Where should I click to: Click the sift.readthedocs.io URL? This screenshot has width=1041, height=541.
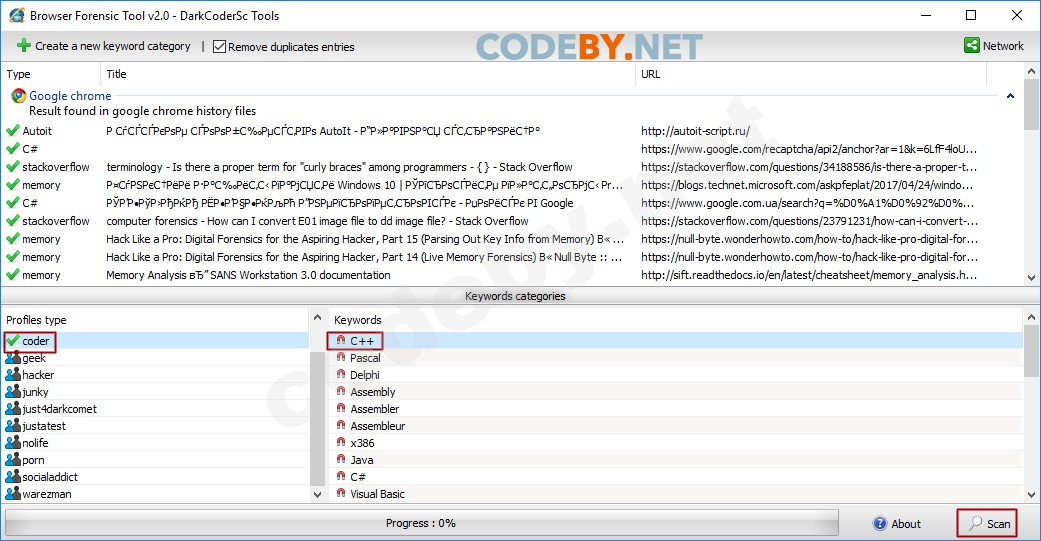tap(809, 275)
